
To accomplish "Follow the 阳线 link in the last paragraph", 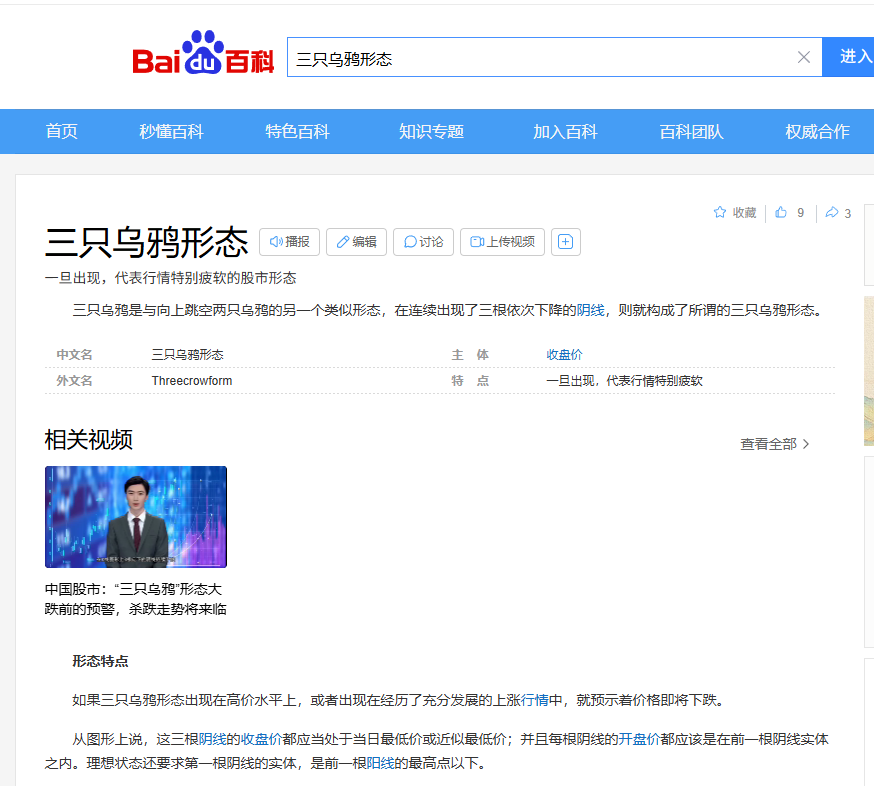I will (x=380, y=763).
